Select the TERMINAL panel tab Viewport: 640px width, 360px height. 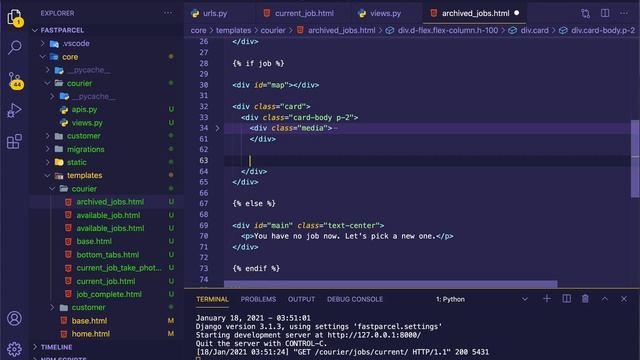pos(212,299)
